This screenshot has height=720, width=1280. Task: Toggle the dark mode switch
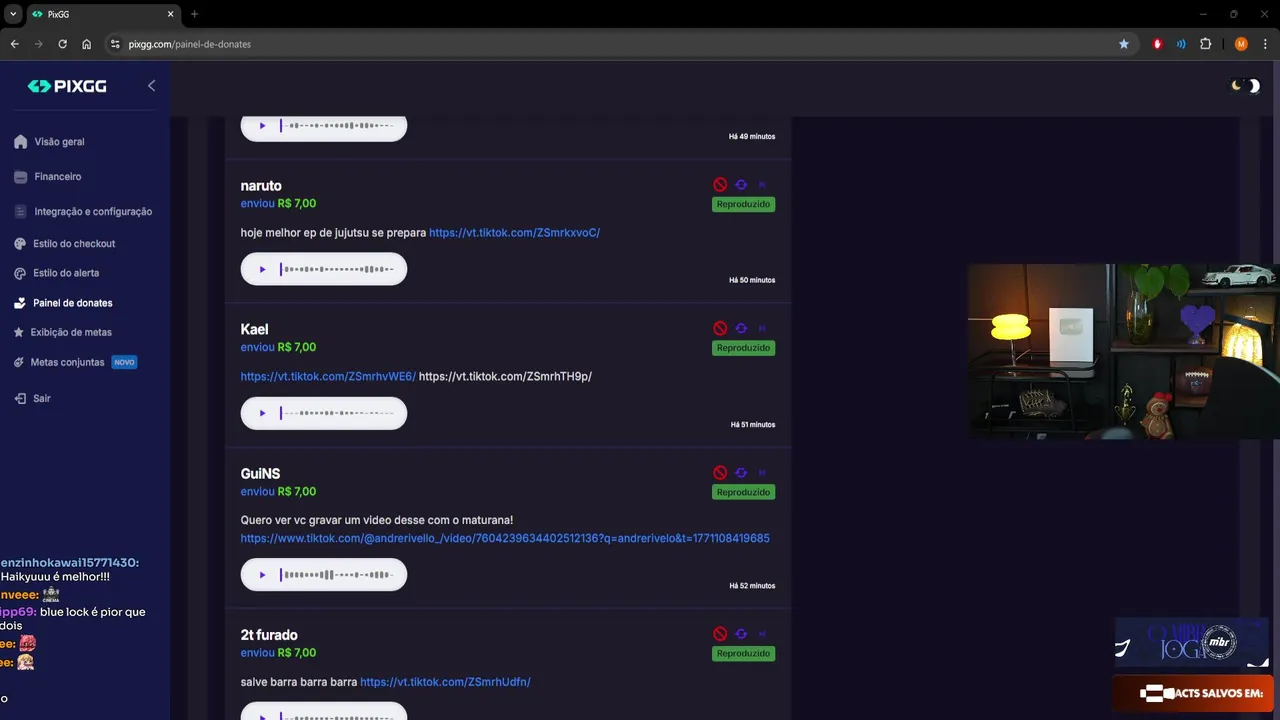[1246, 86]
